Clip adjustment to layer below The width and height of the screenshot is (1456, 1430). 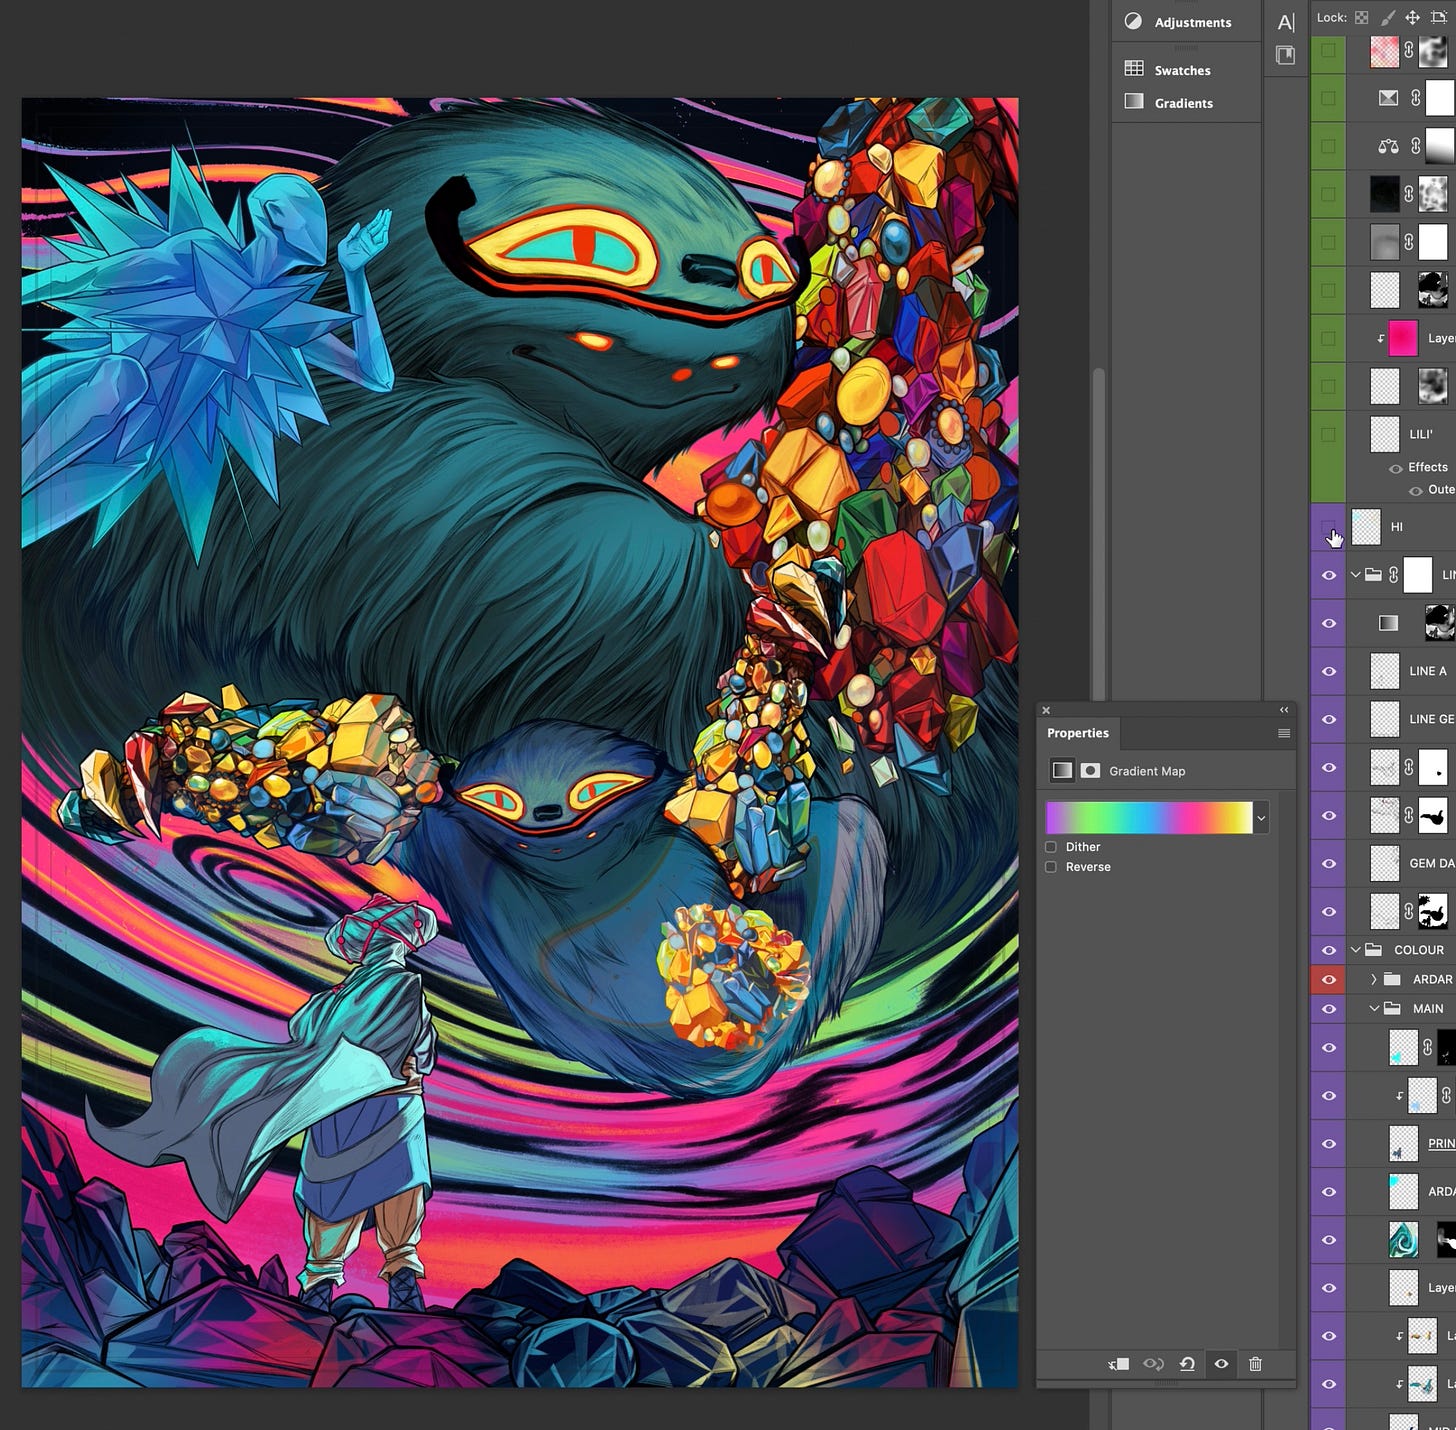pos(1119,1364)
